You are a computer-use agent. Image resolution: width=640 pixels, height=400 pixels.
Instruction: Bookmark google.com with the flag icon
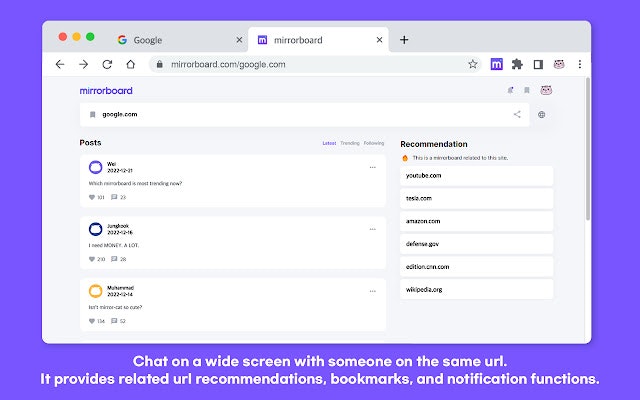[93, 115]
